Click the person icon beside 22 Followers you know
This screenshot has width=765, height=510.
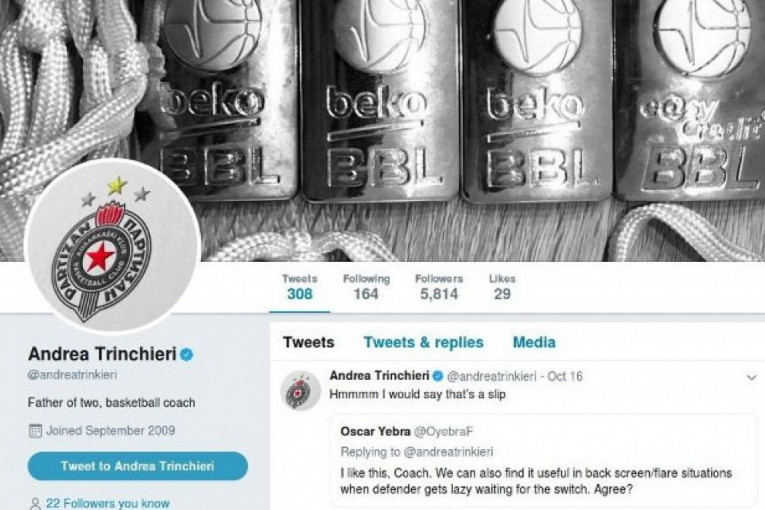tap(35, 503)
